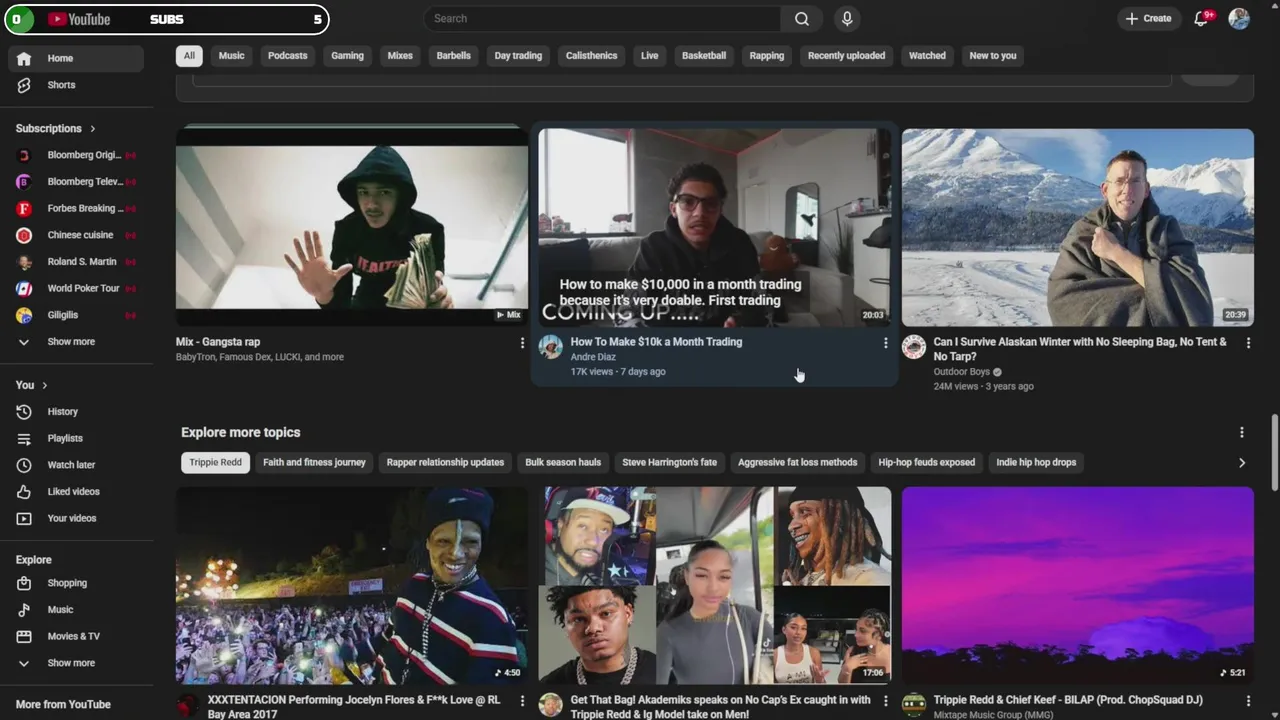Image resolution: width=1280 pixels, height=720 pixels.
Task: Open options for Trippie Redd BILAP video
Action: (x=1248, y=702)
